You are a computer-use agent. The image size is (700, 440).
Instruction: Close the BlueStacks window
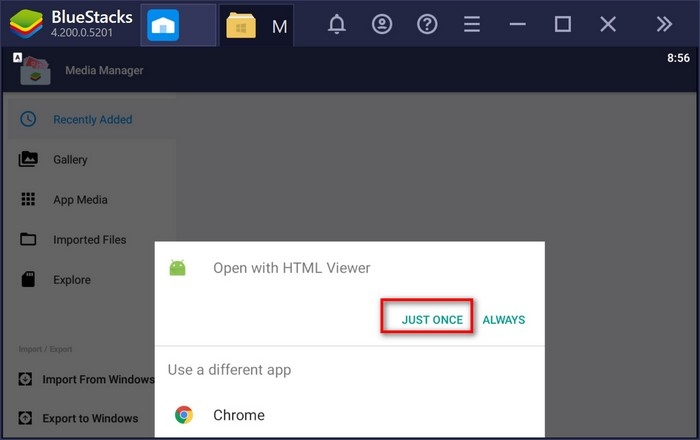(x=608, y=24)
